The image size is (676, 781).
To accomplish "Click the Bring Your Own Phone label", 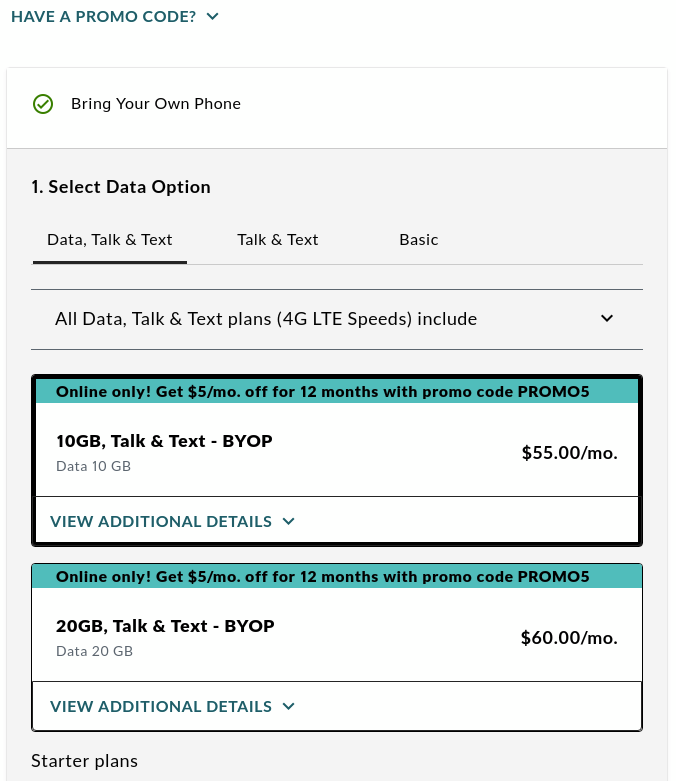I will pyautogui.click(x=156, y=104).
